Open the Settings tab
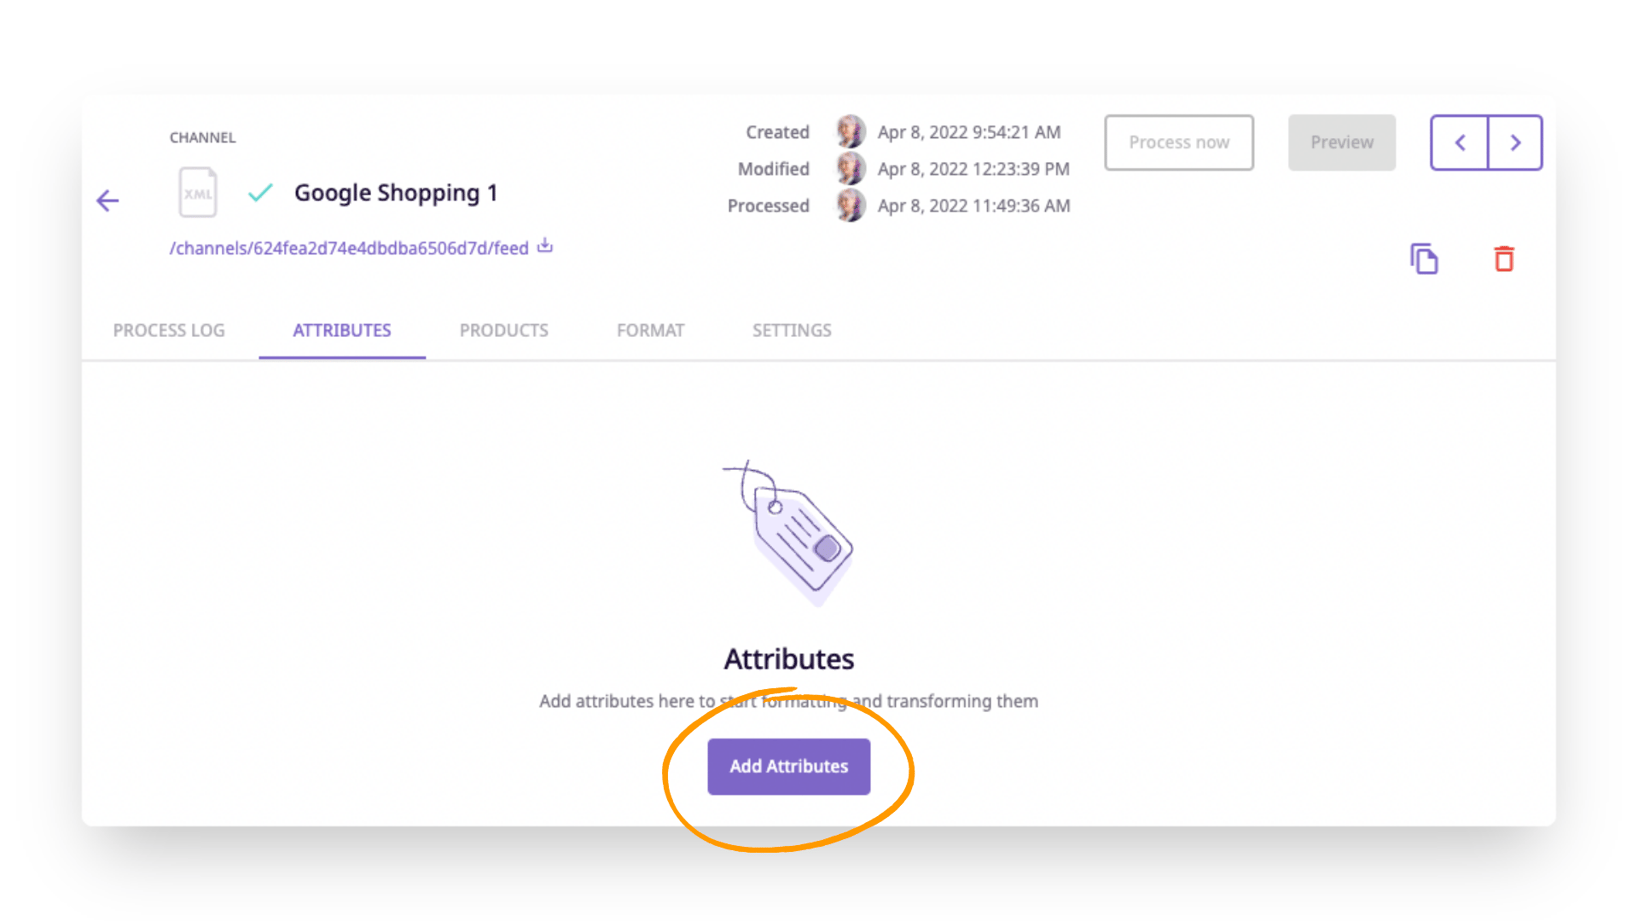The height and width of the screenshot is (921, 1638). tap(791, 330)
